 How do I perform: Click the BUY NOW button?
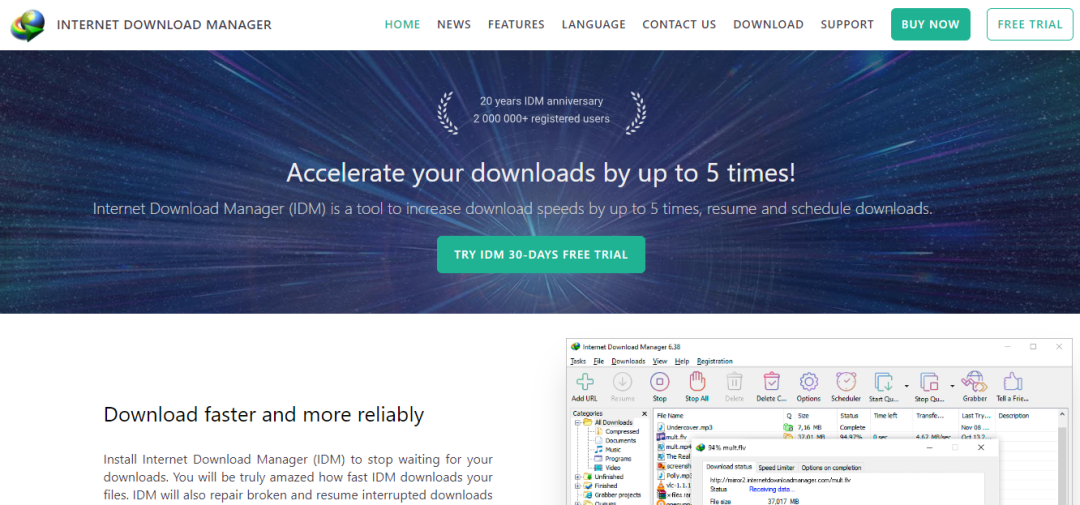[x=930, y=25]
